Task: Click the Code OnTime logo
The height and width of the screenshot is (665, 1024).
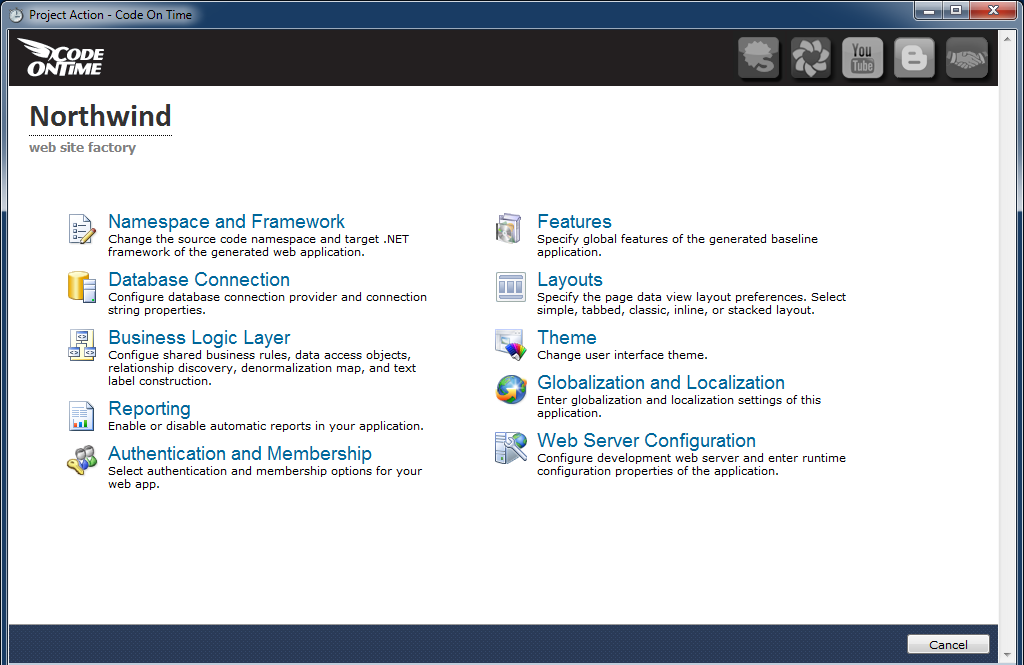Action: (61, 57)
